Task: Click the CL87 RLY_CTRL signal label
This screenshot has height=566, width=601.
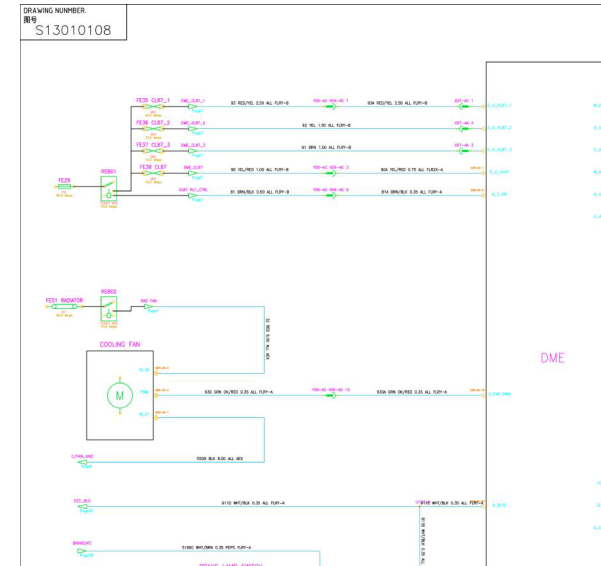Action: point(193,190)
